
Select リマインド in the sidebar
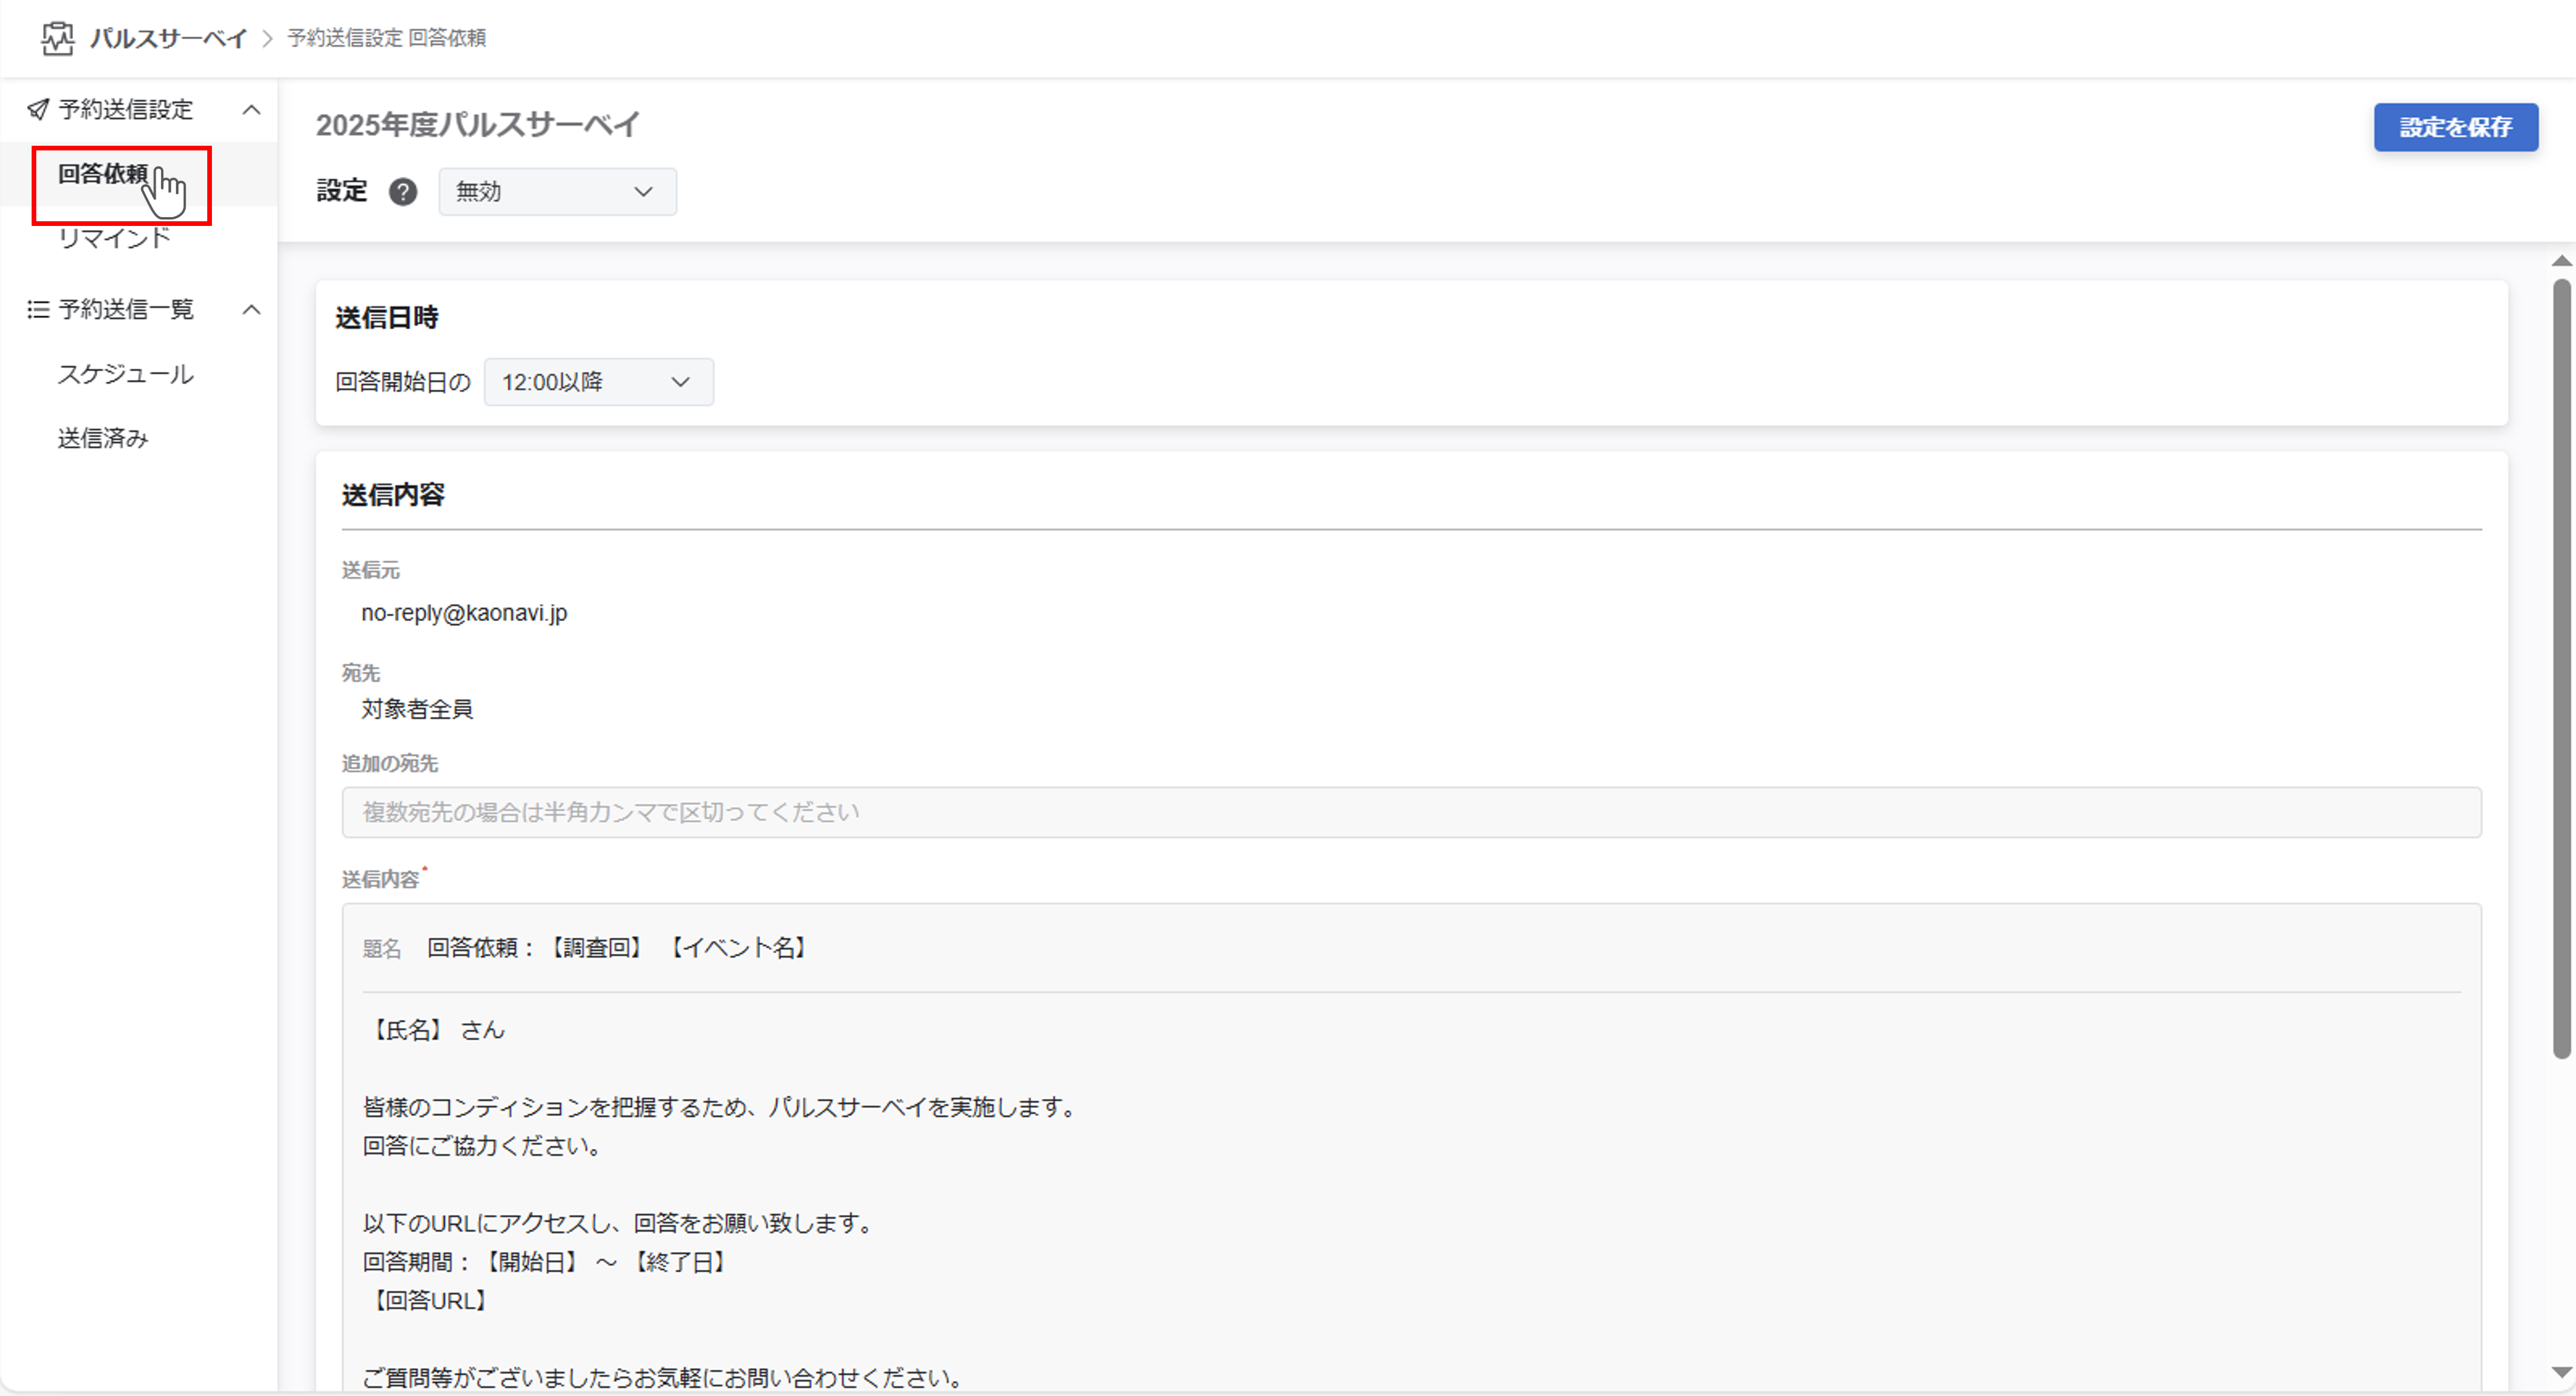pos(114,238)
